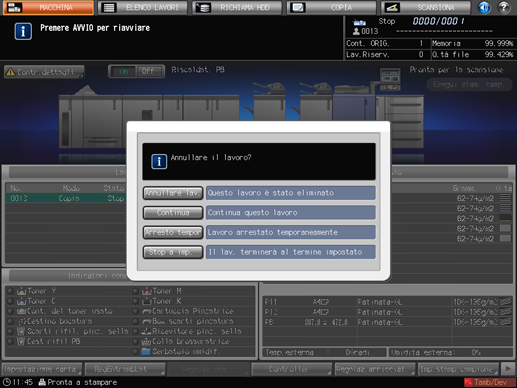This screenshot has height=388, width=517.
Task: Turn Riscaldat. PB heater On
Action: [123, 72]
